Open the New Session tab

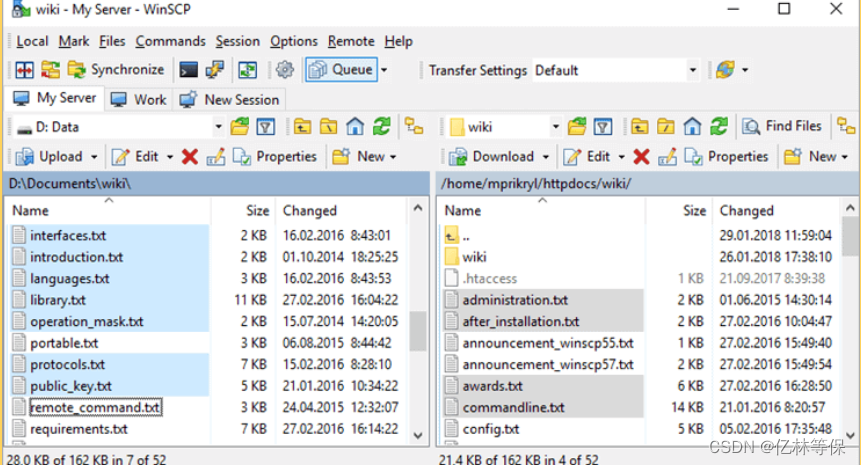click(229, 99)
